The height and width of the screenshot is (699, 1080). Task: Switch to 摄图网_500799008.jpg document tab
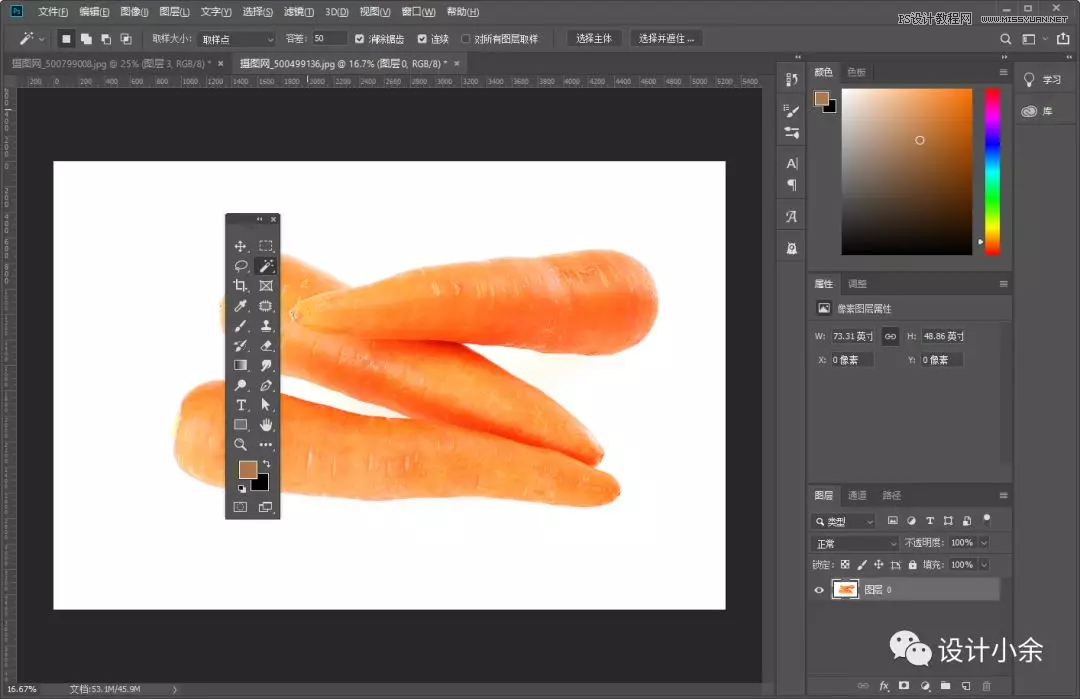pos(112,63)
